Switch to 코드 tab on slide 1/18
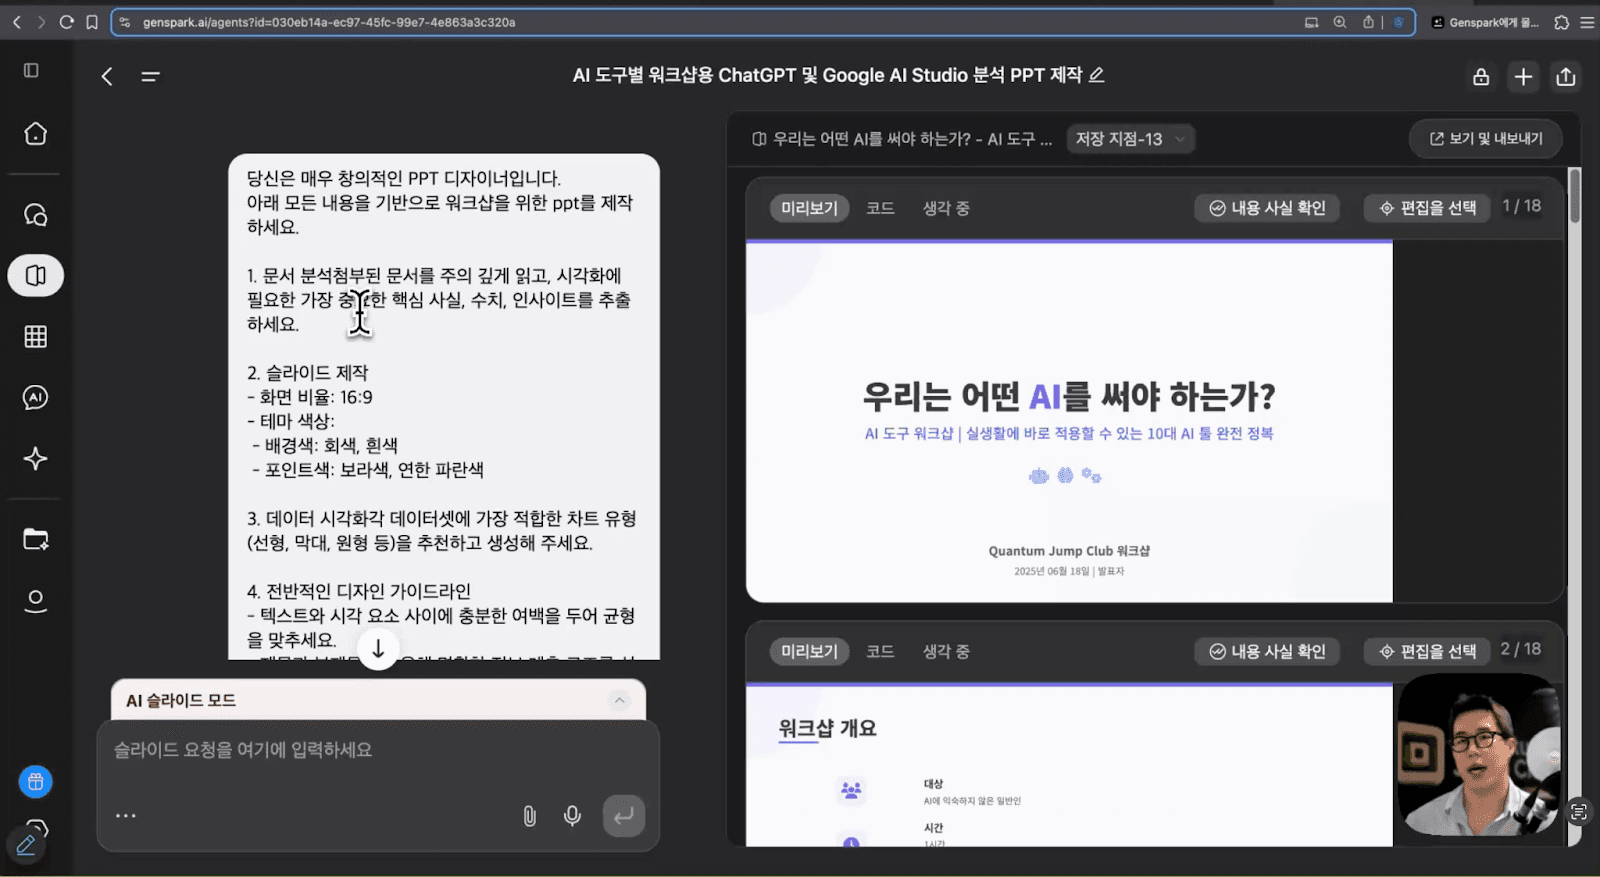 (880, 208)
